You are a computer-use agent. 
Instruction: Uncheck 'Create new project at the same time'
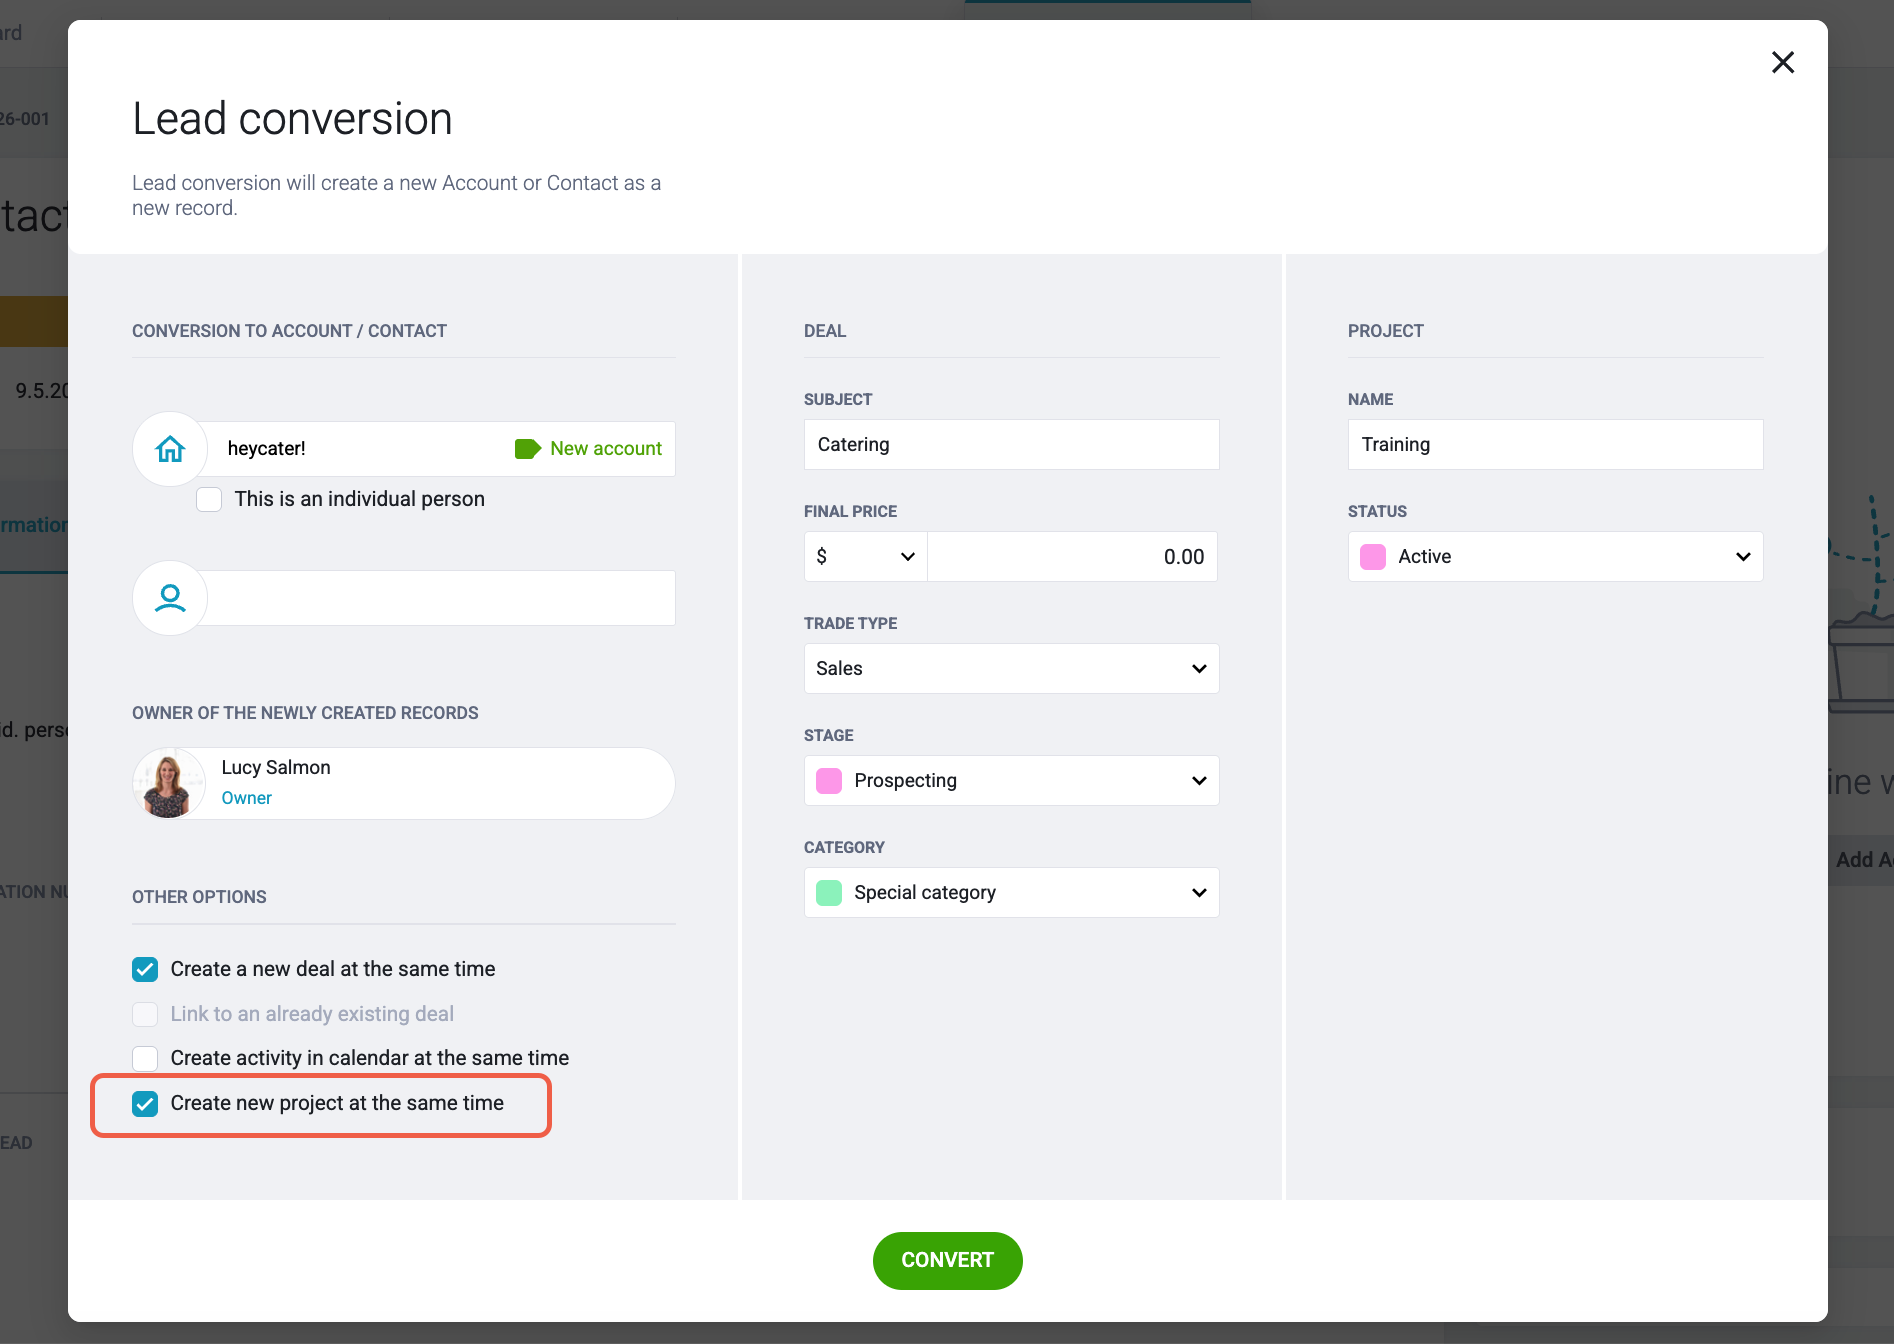(145, 1103)
